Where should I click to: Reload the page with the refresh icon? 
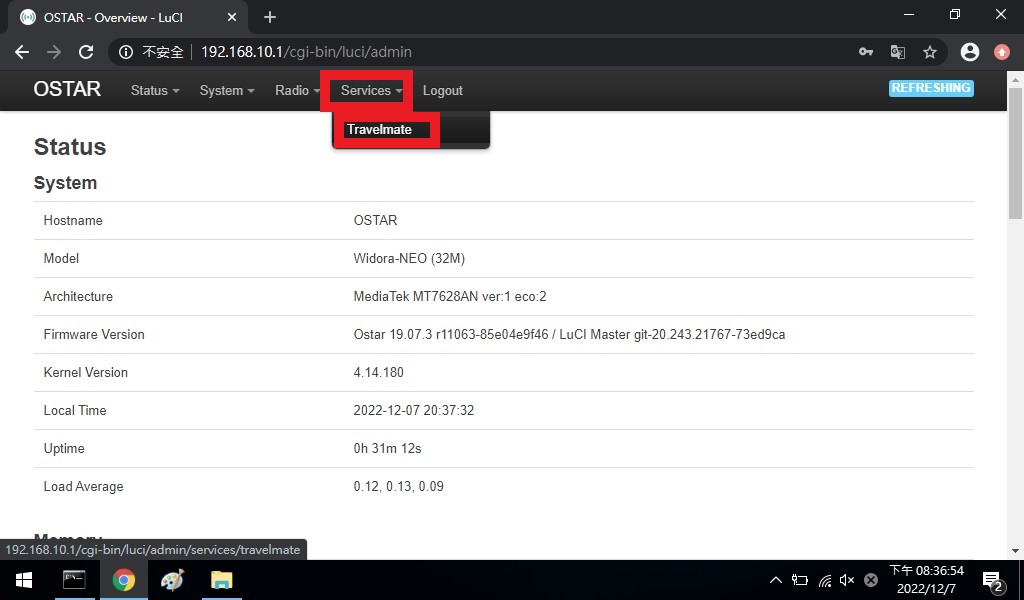[x=86, y=52]
